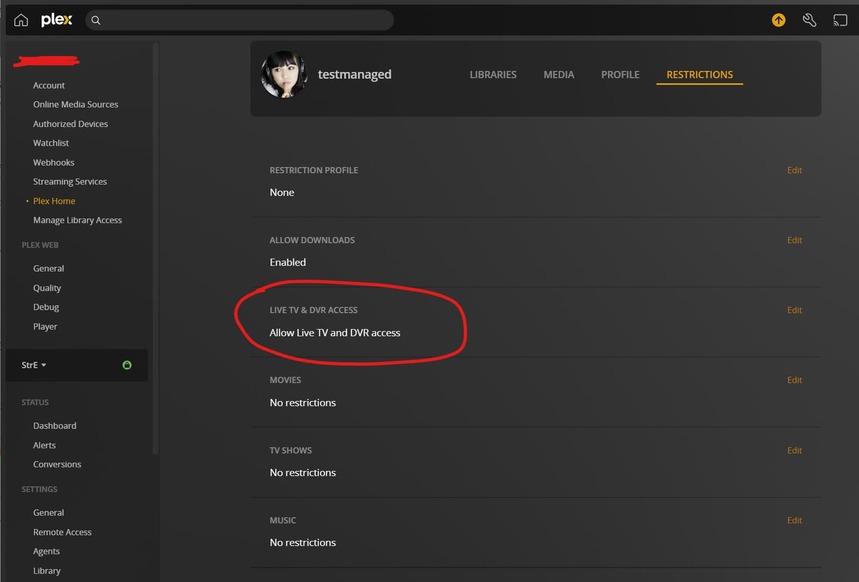Click the testmanaged avatar picture
This screenshot has height=582, width=859.
tap(284, 75)
